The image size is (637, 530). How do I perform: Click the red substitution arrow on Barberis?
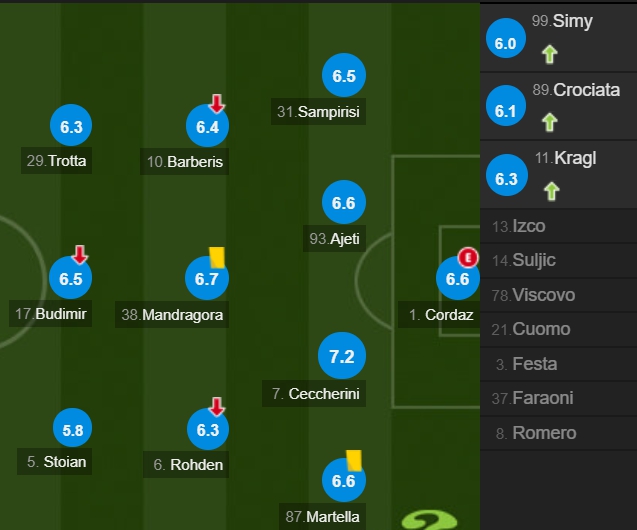point(217,104)
